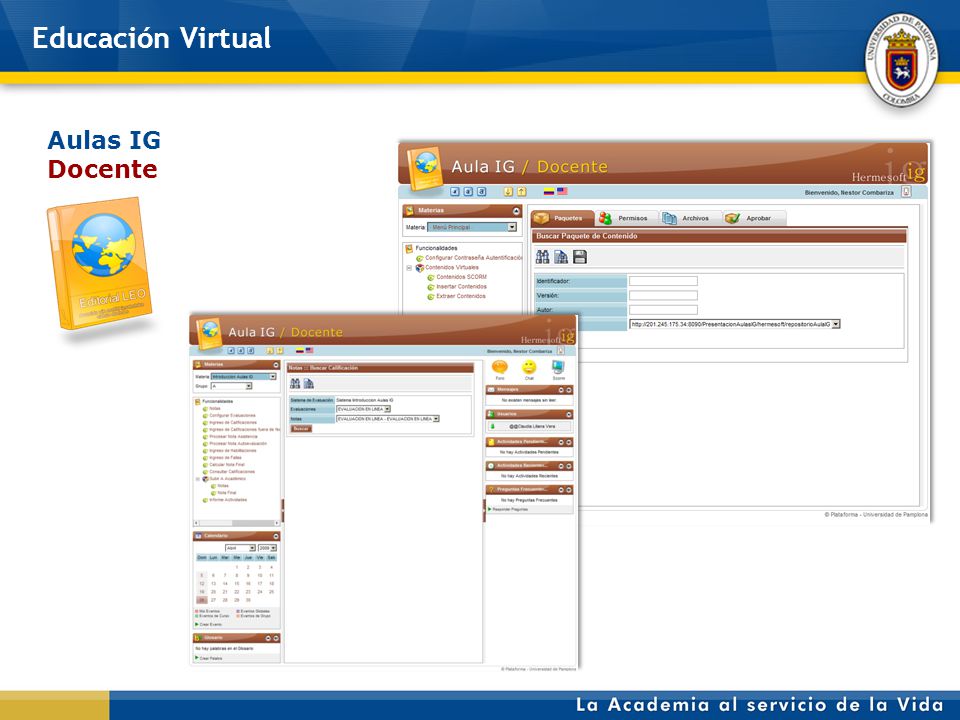Click the Universidad de Pamplona crest logo

(901, 60)
